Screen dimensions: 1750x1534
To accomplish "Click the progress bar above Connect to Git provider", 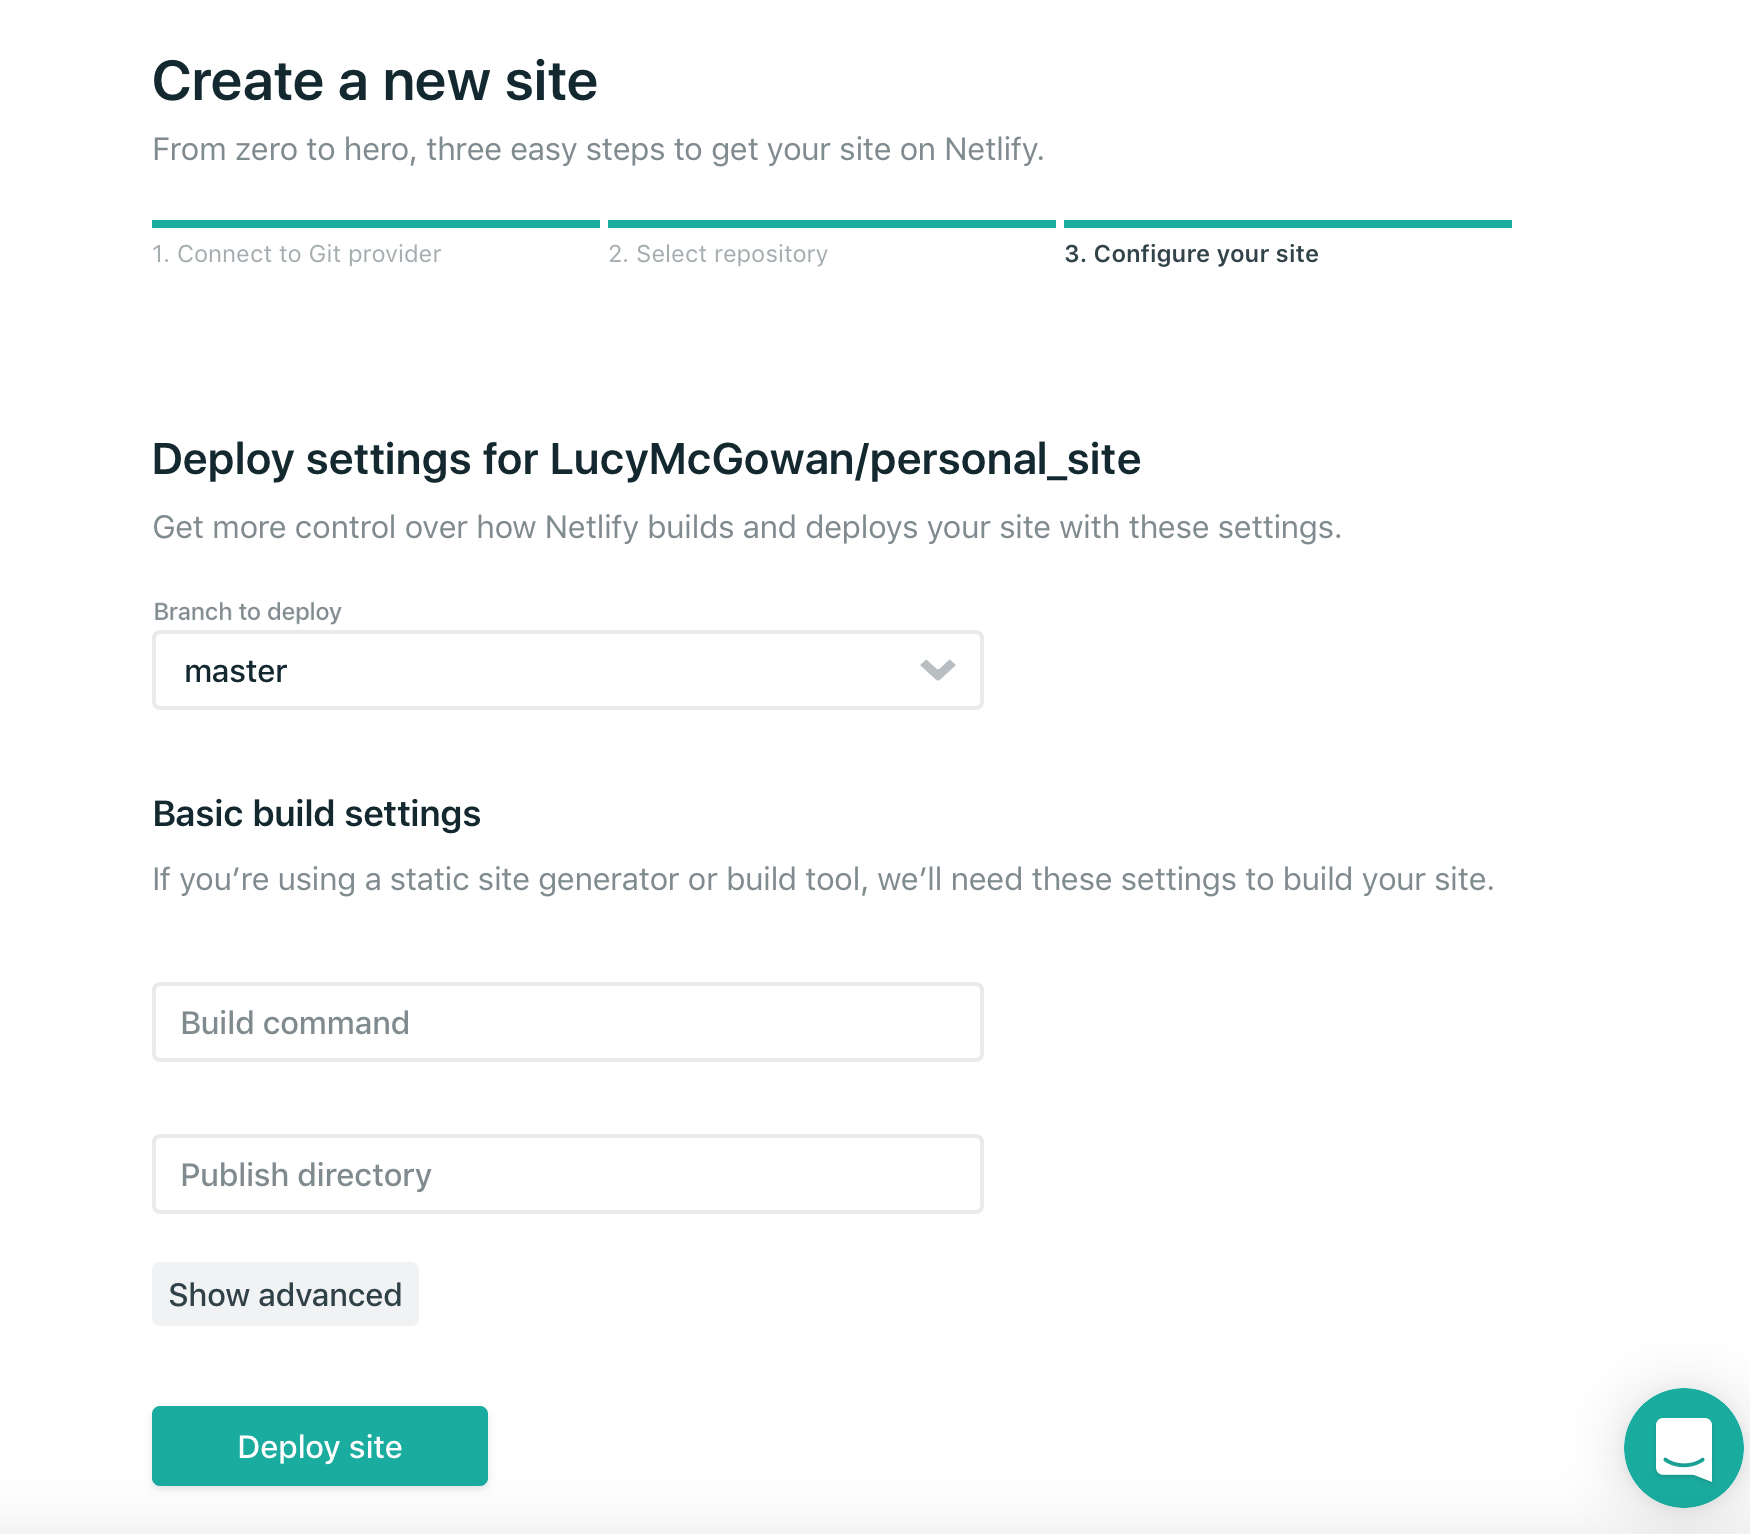I will [375, 224].
